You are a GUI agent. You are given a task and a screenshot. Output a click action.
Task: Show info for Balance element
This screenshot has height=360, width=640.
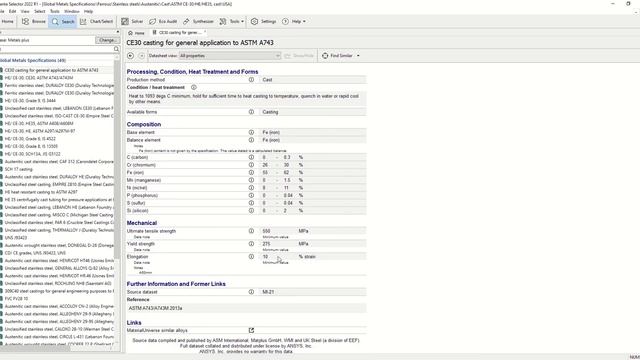tap(251, 140)
